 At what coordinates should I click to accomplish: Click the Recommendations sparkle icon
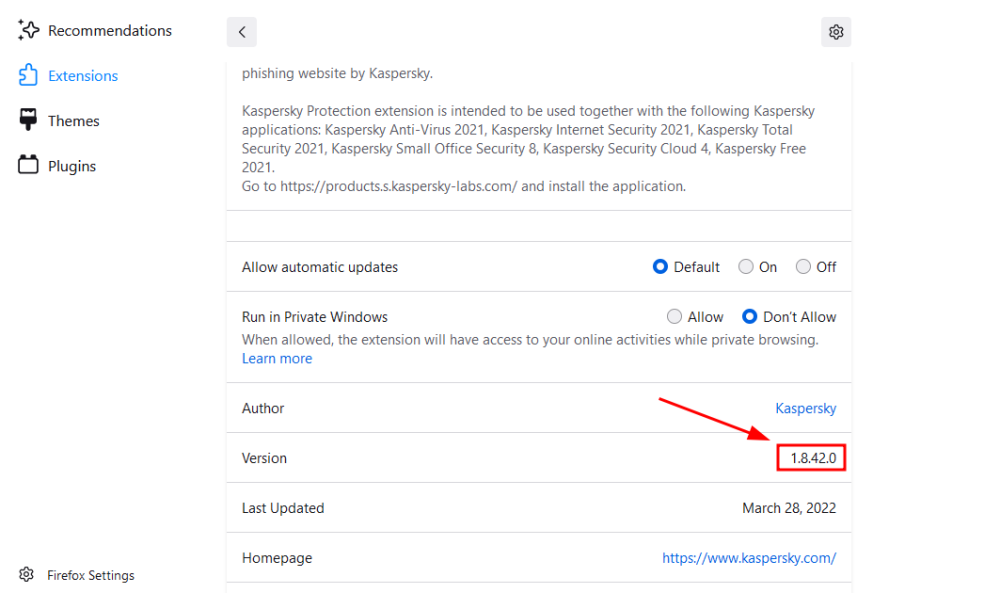28,31
